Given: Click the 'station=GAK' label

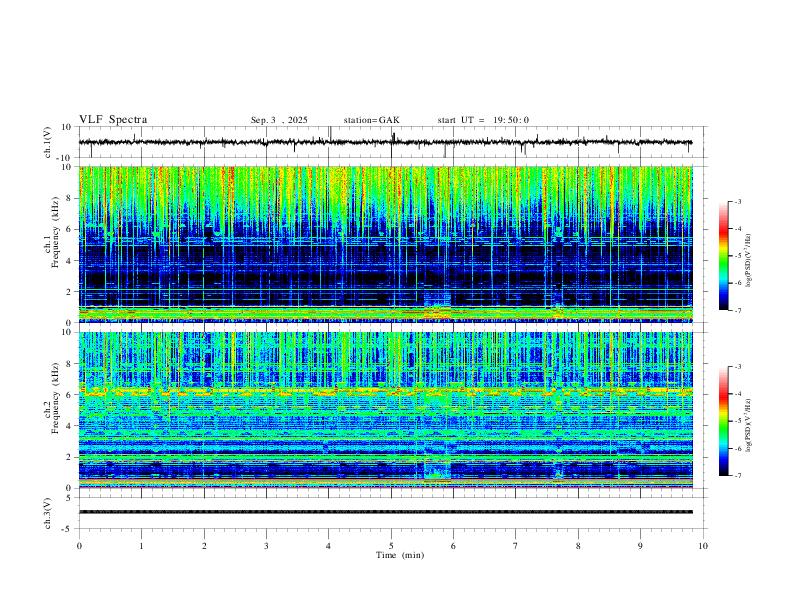Looking at the screenshot, I should 371,120.
